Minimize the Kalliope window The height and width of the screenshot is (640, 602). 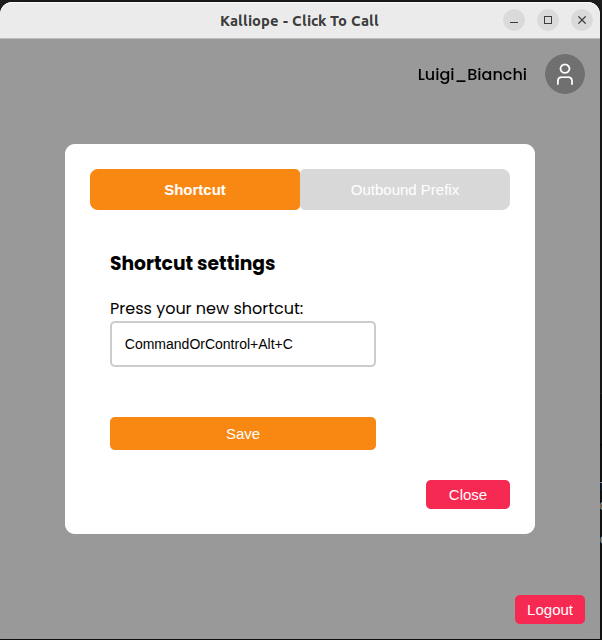(514, 20)
